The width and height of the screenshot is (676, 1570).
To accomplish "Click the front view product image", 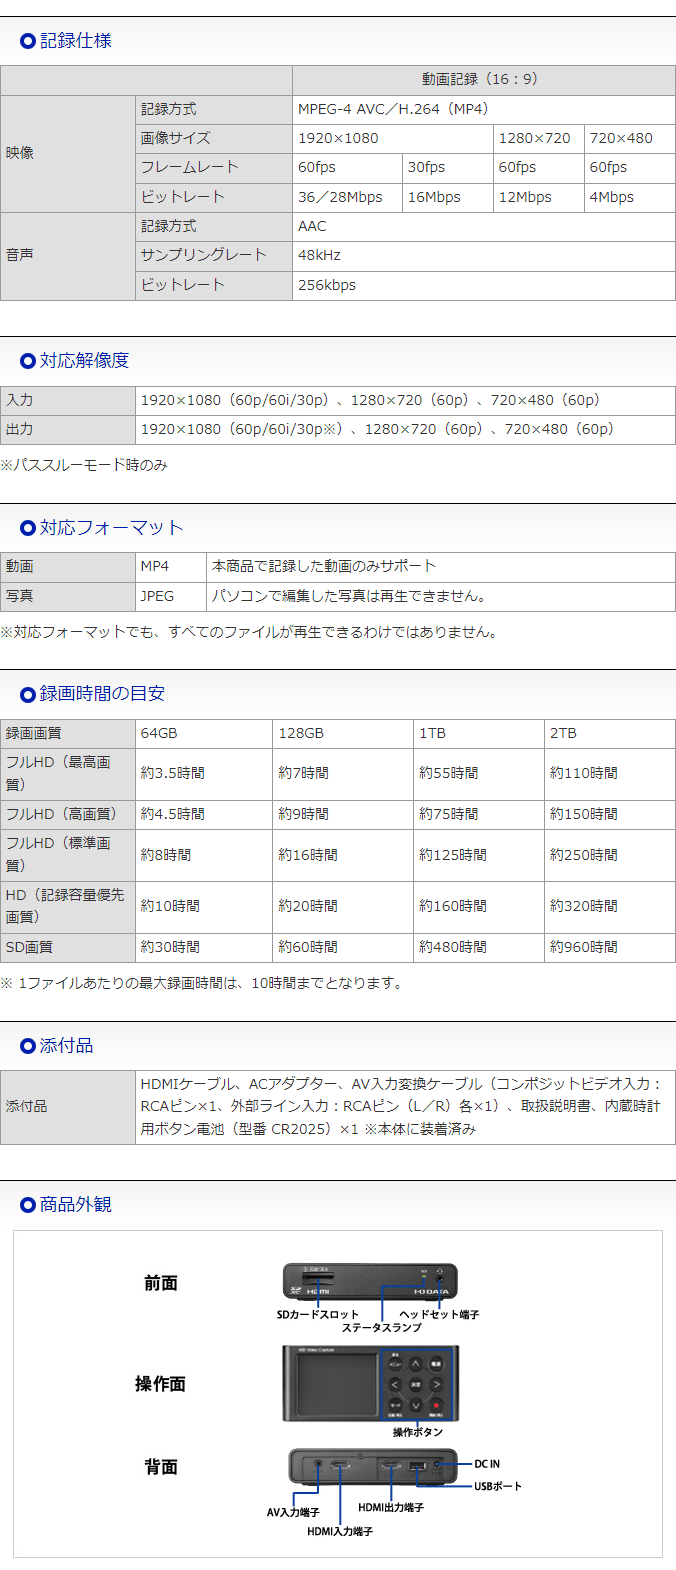I will (370, 1282).
